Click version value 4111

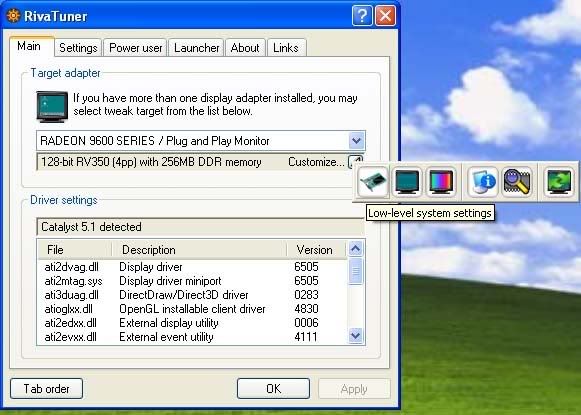tap(306, 337)
